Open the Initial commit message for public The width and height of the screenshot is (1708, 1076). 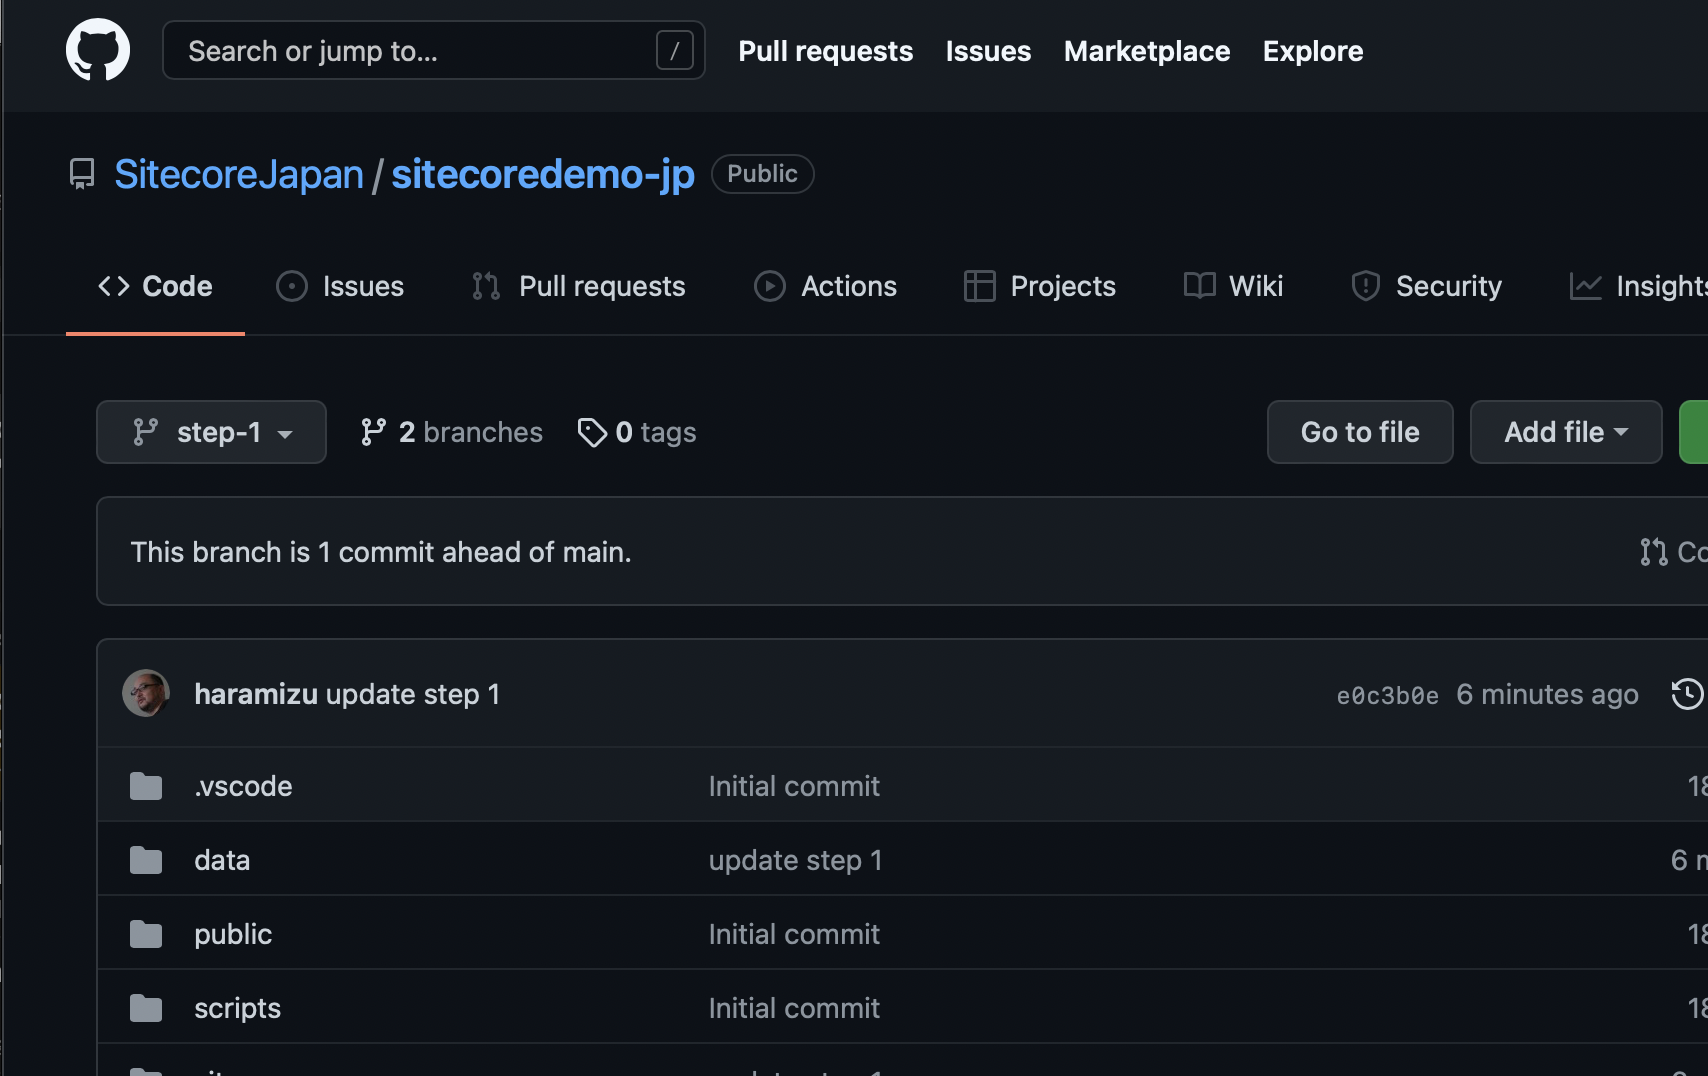click(x=794, y=934)
